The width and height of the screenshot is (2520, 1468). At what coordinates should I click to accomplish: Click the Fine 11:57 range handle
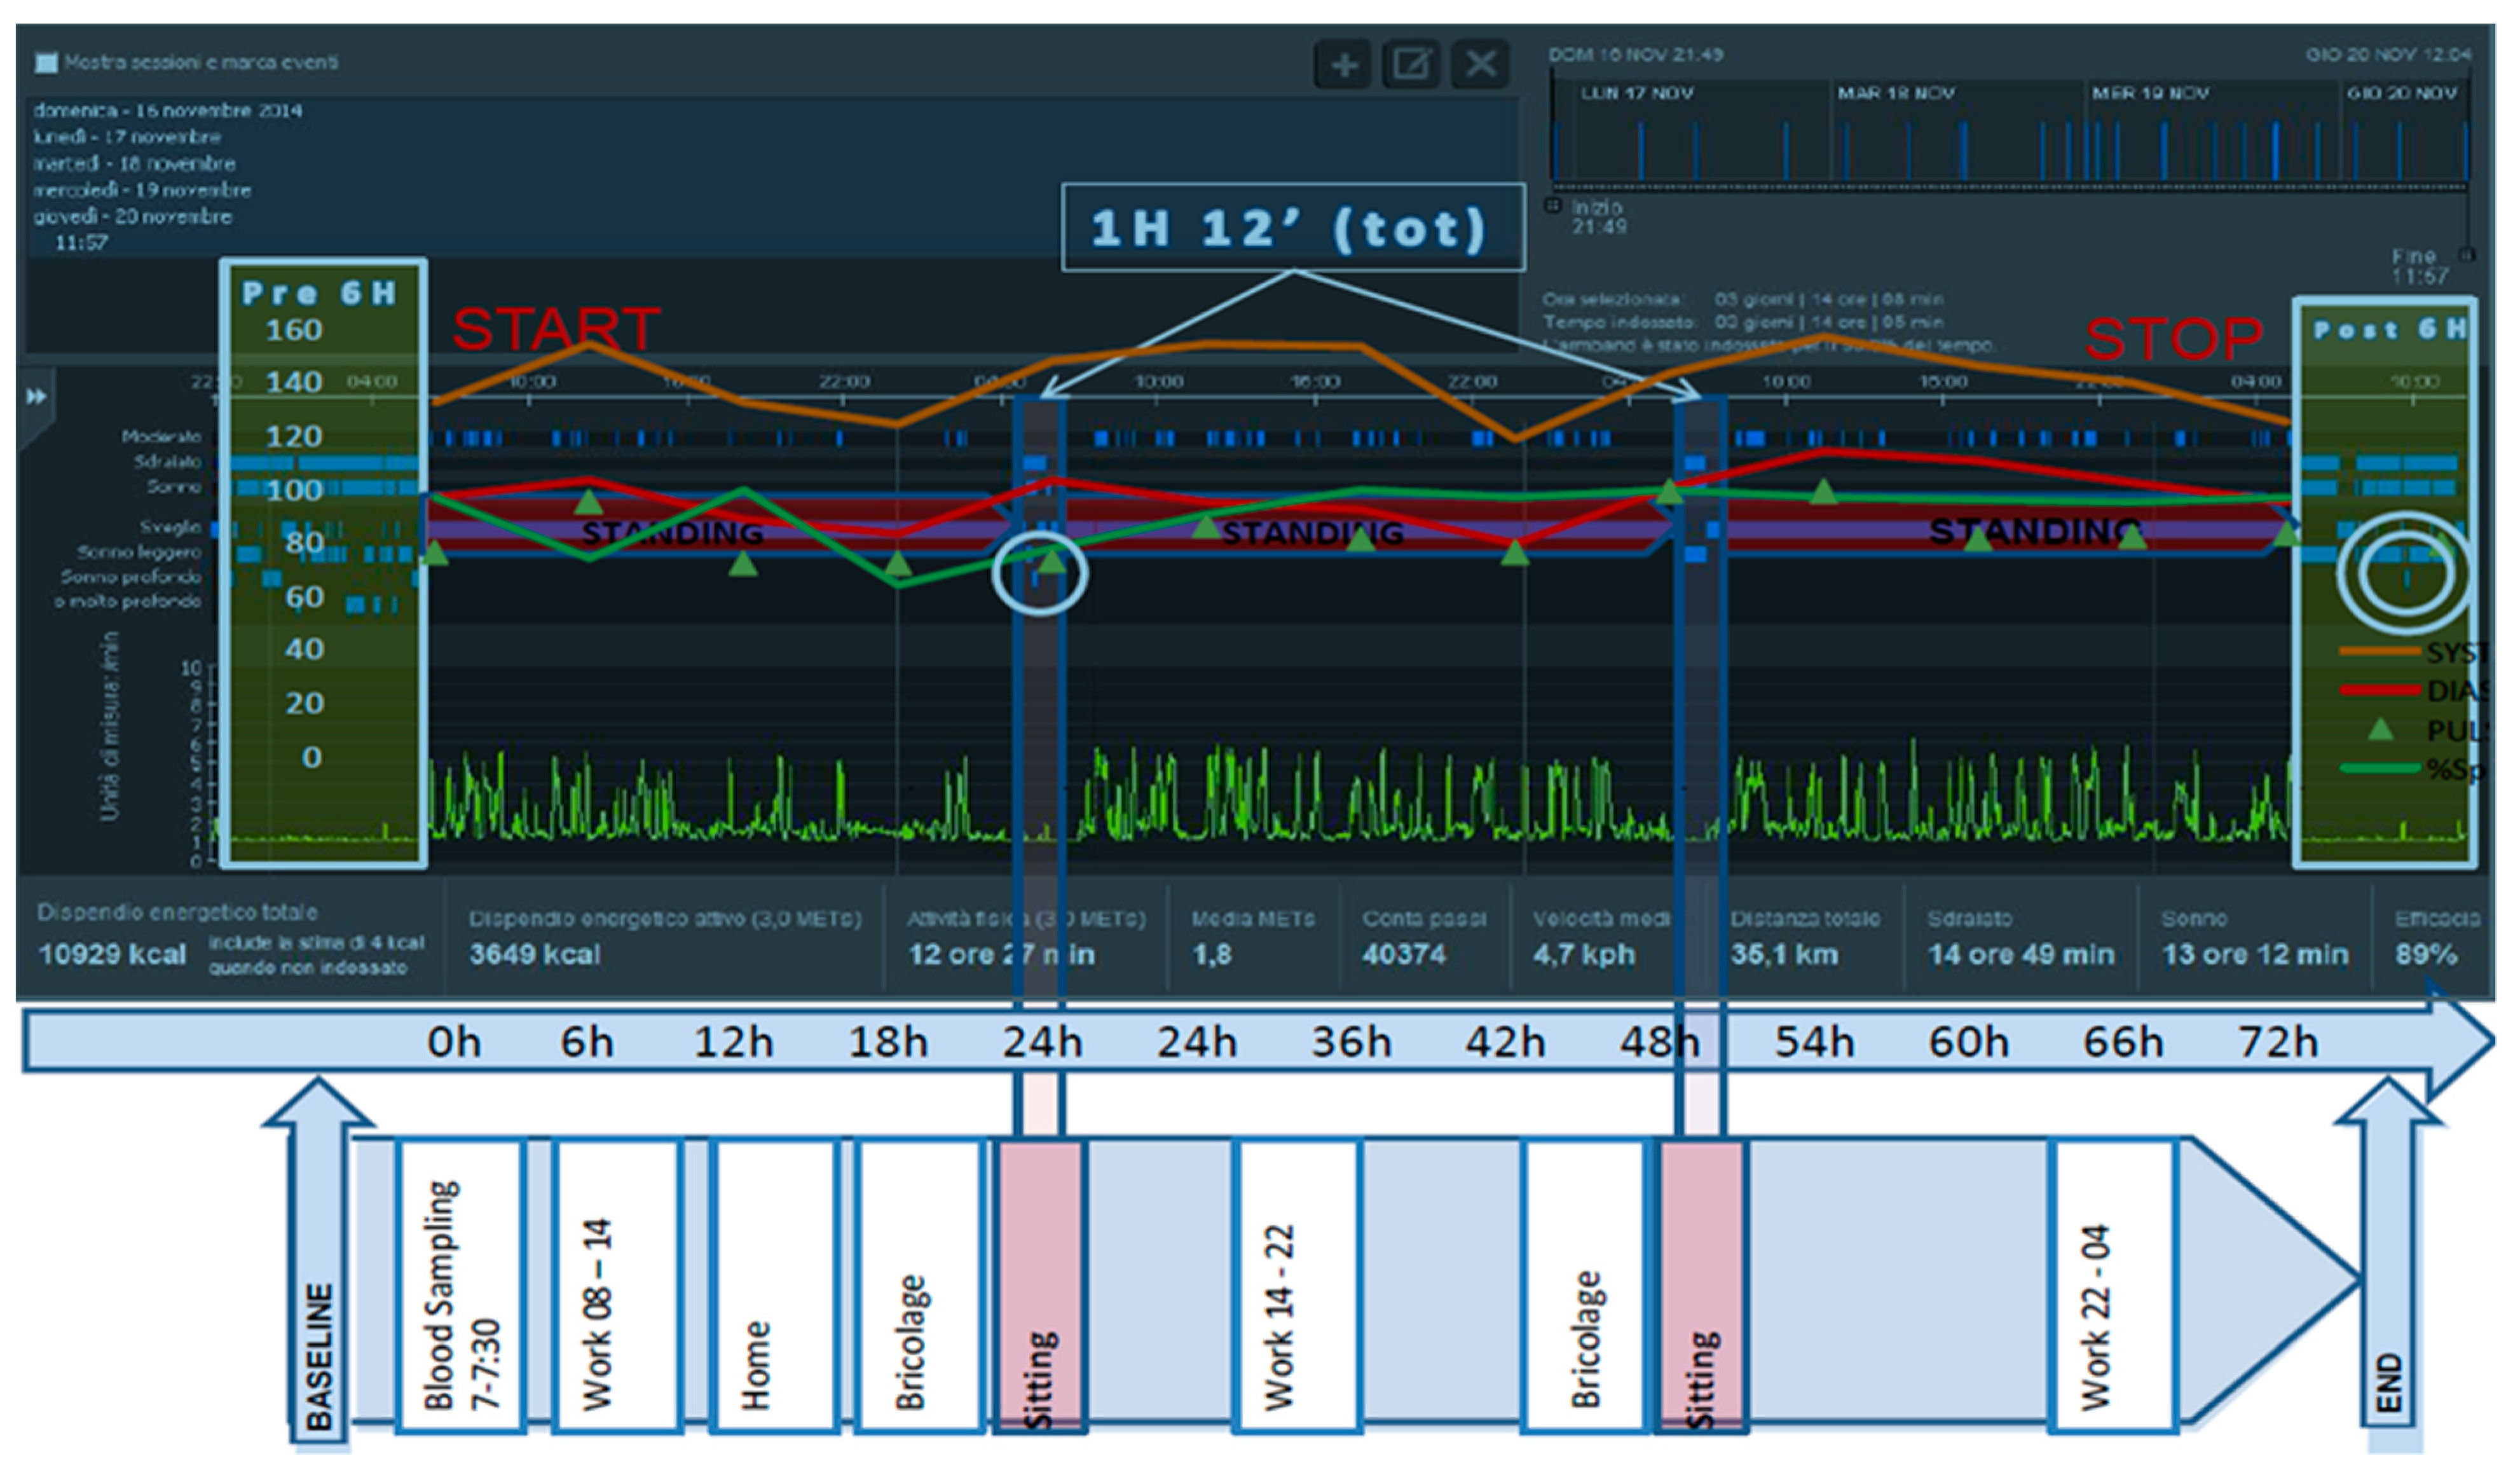tap(2466, 255)
